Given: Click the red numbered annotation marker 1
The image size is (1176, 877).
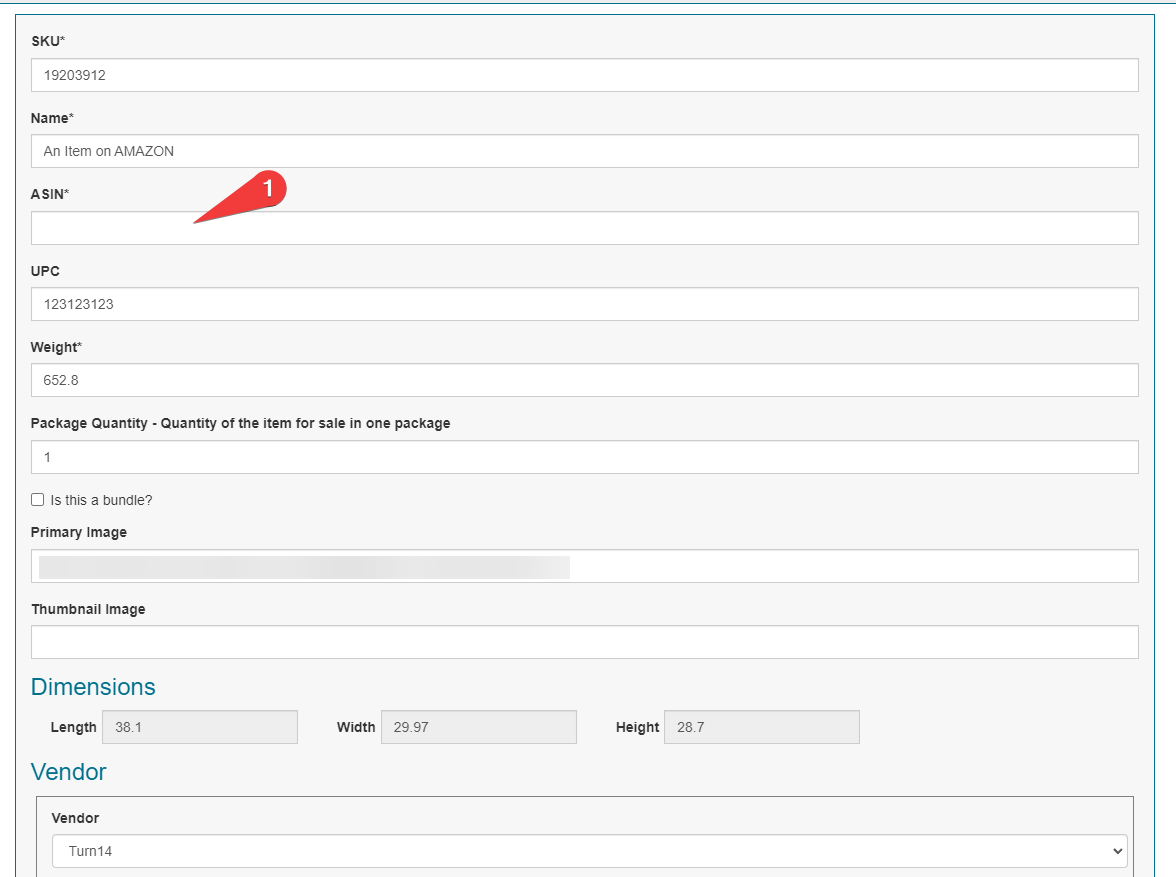Looking at the screenshot, I should tap(267, 188).
